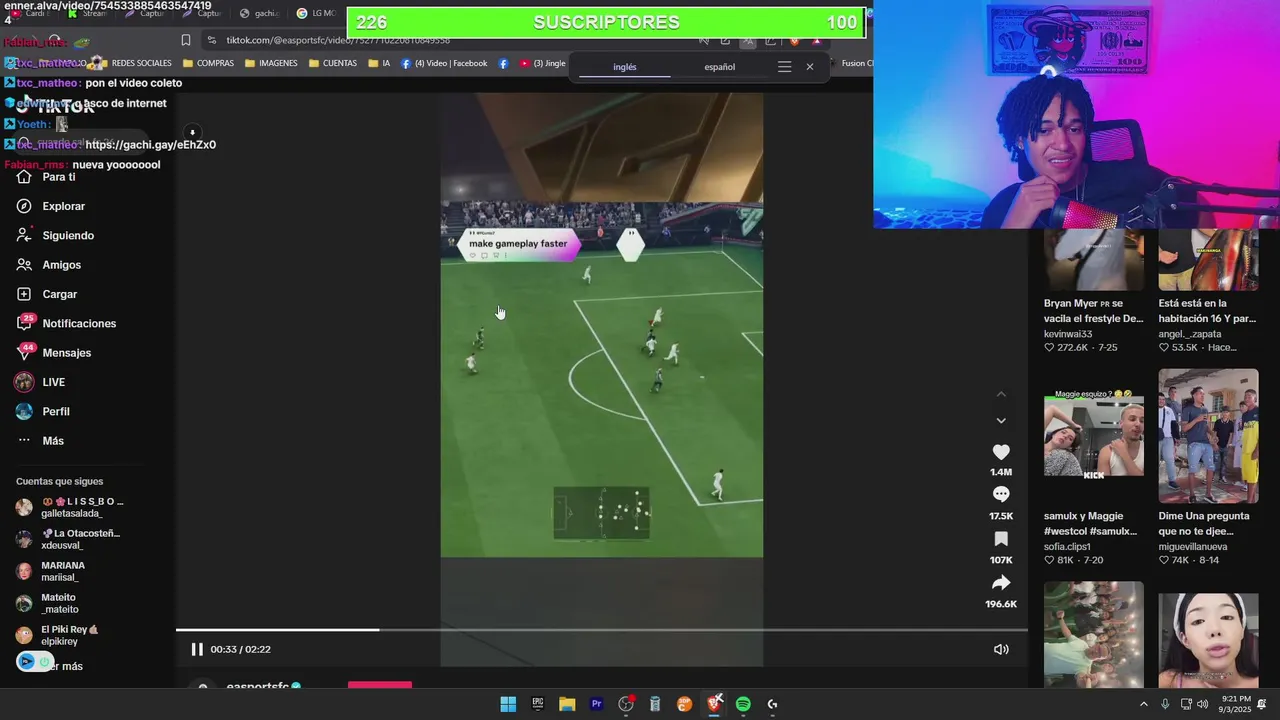Seek on the video progress bar

tap(601, 630)
